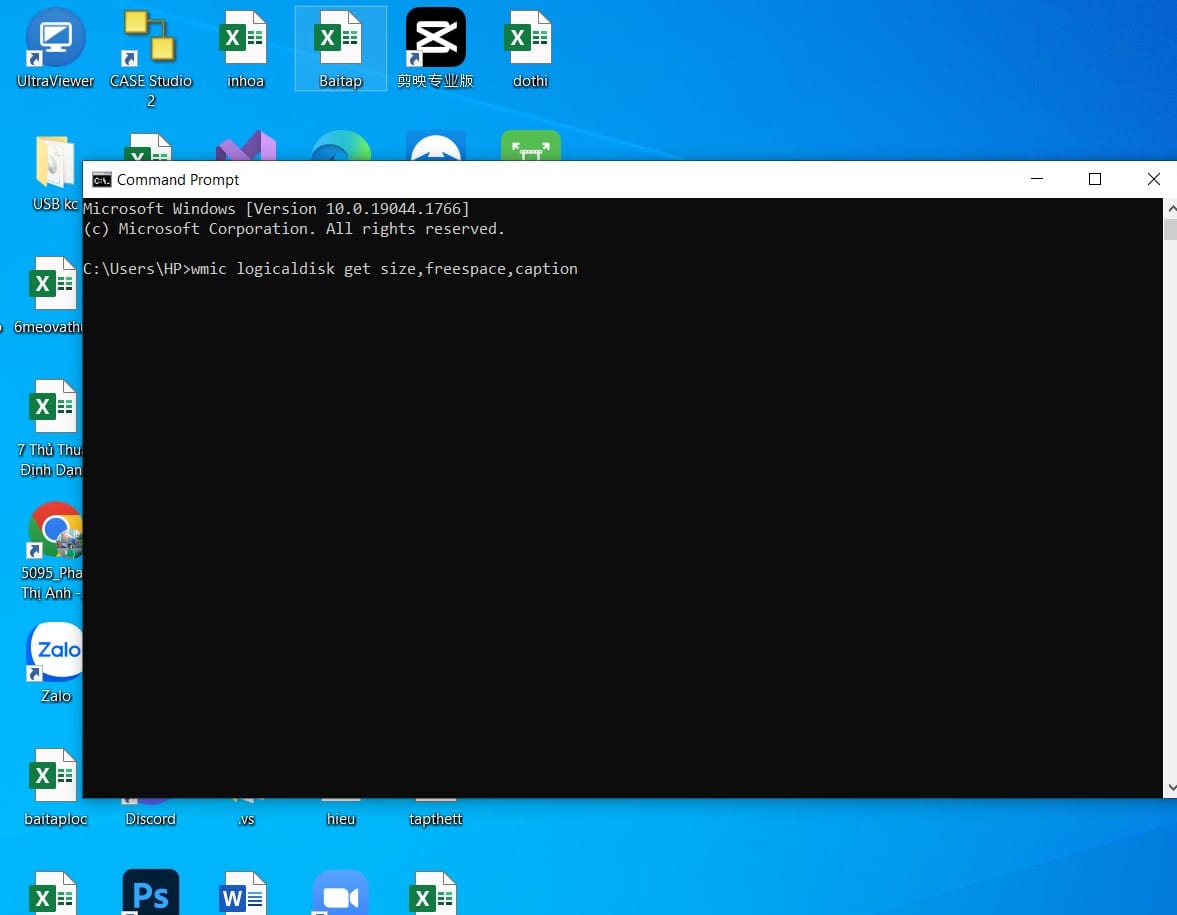Image resolution: width=1177 pixels, height=915 pixels.
Task: Click the Microsoft Edge icon behind the window
Action: click(x=341, y=146)
